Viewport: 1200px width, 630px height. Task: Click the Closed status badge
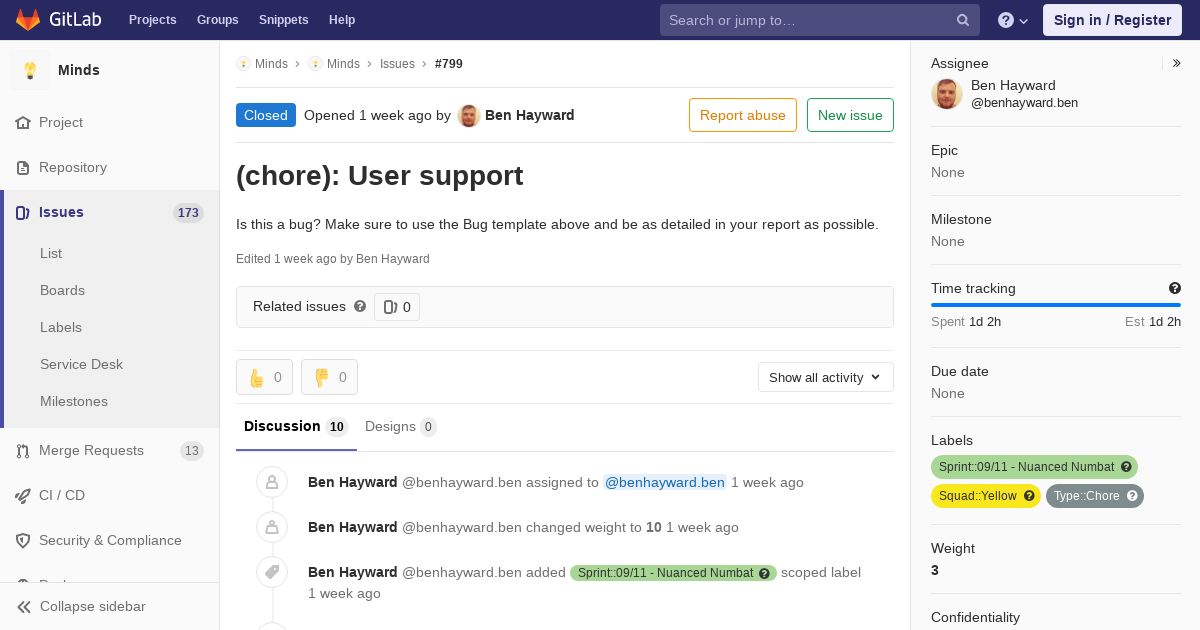[x=266, y=115]
